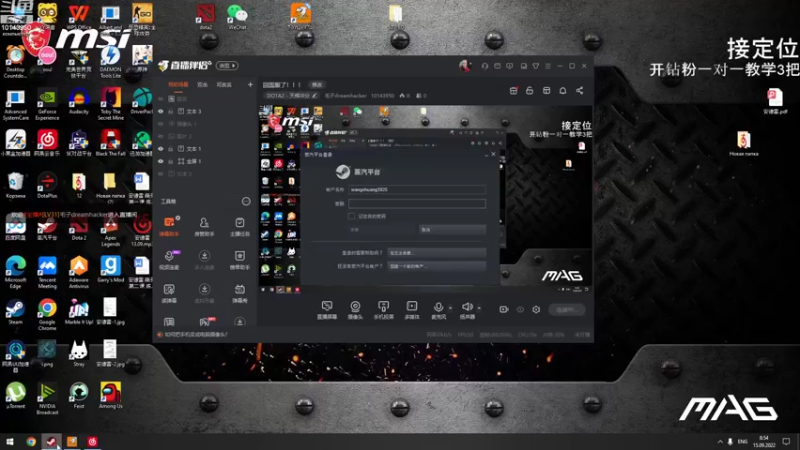This screenshot has height=450, width=800.
Task: Open the room manager assistant tool
Action: pyautogui.click(x=204, y=226)
